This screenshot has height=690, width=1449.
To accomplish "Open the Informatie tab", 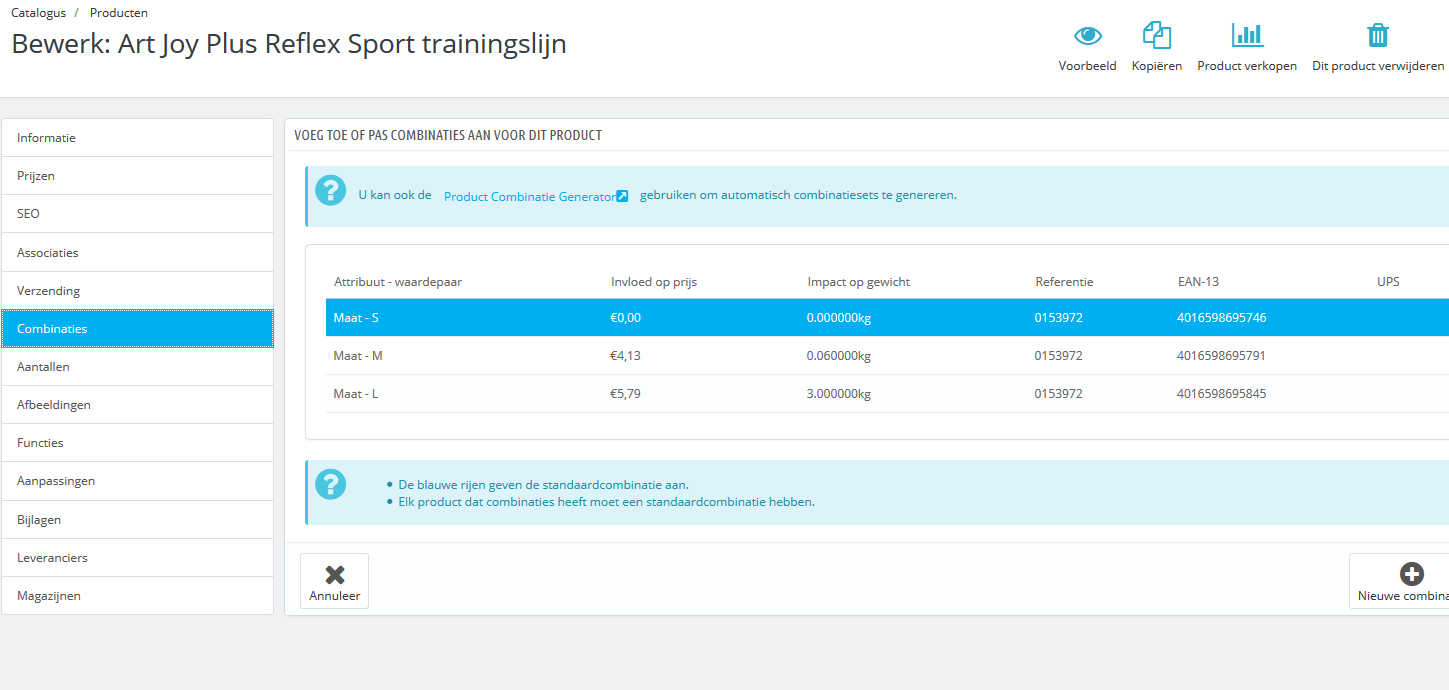I will coord(137,138).
